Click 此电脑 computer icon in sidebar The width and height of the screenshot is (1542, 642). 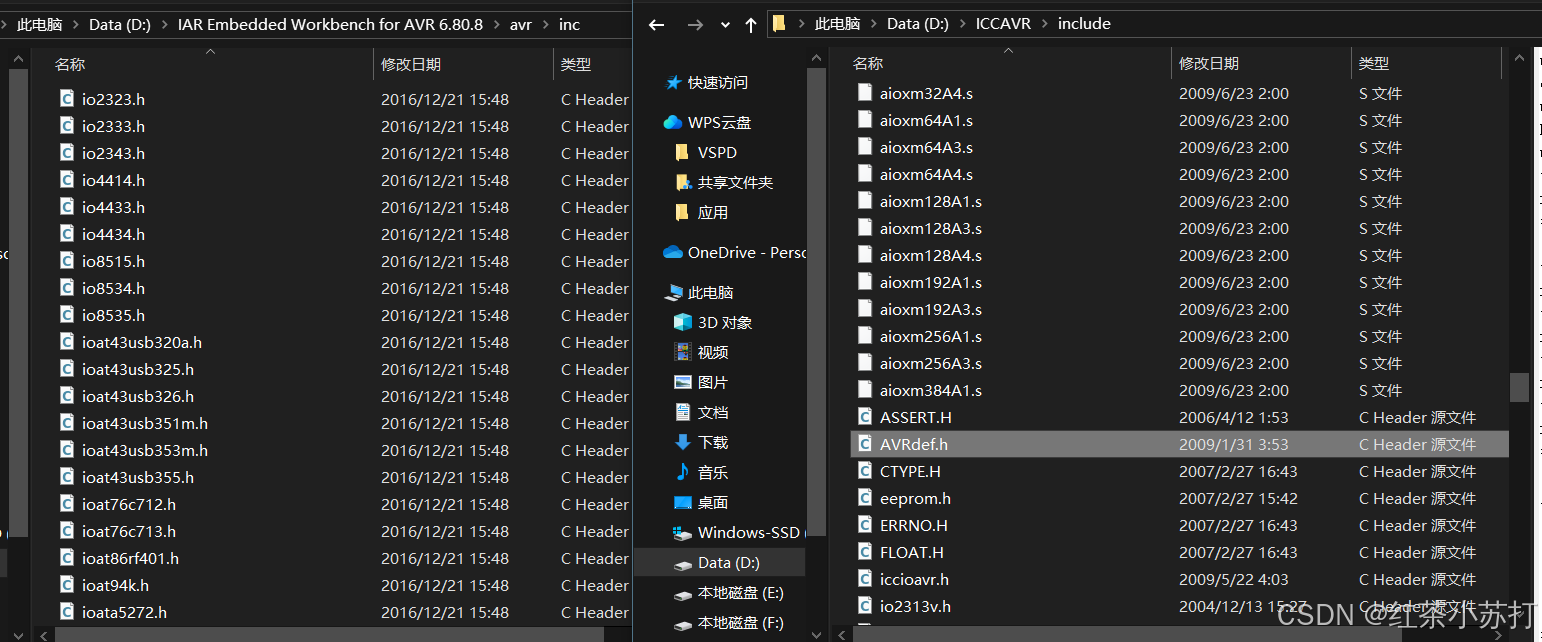[x=674, y=293]
